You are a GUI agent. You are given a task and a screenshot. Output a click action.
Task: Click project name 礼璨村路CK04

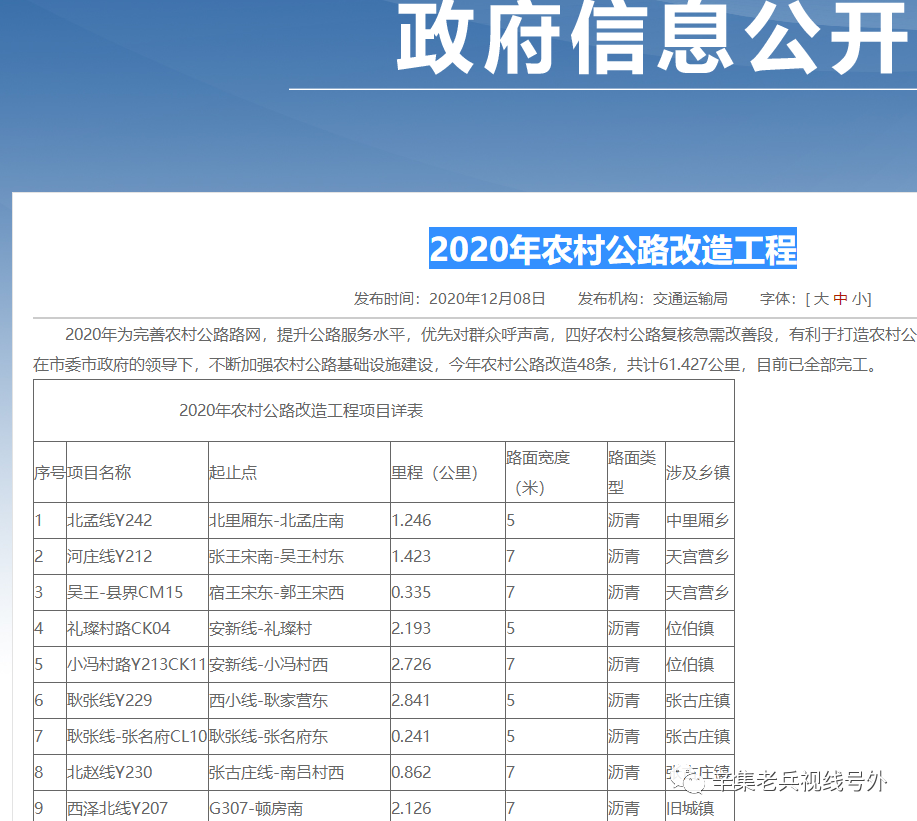(x=118, y=629)
